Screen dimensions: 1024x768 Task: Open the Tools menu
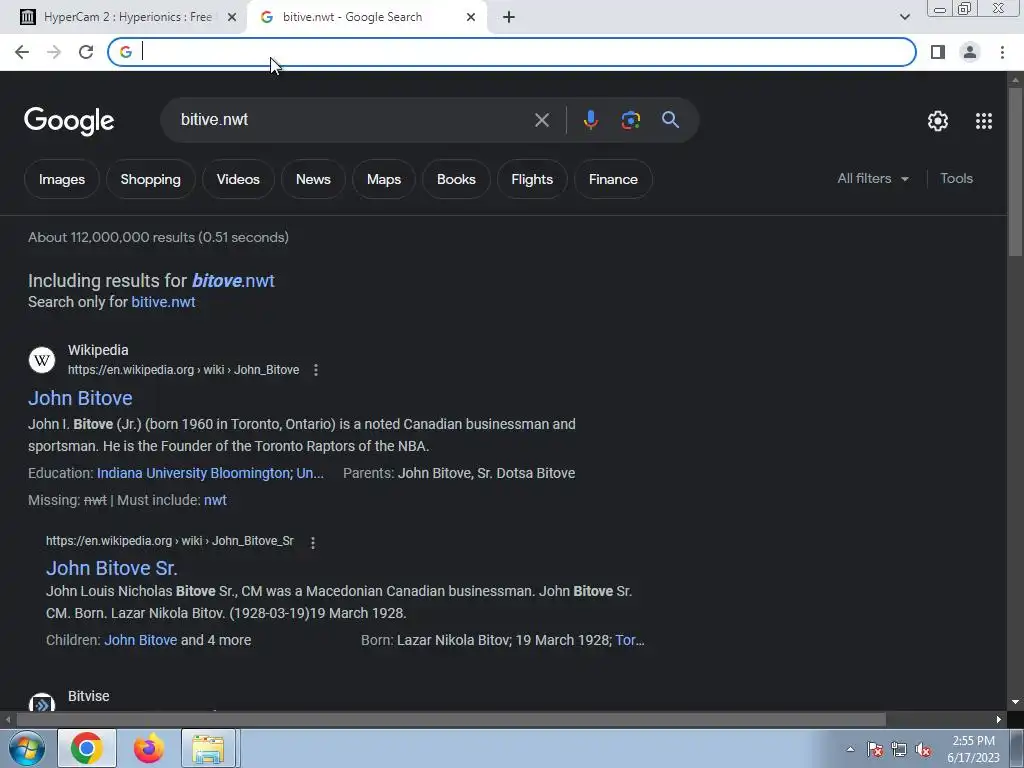(x=956, y=178)
